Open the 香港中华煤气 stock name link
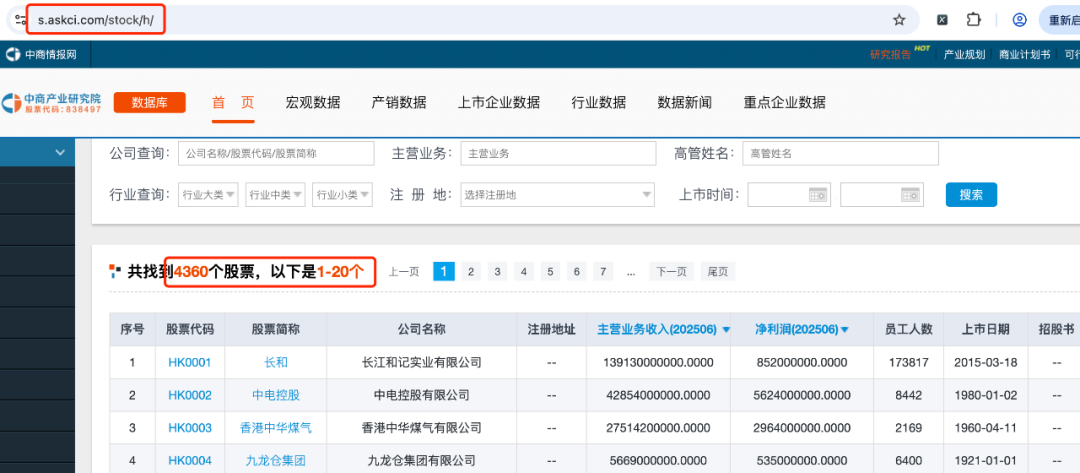The width and height of the screenshot is (1080, 473). (276, 428)
